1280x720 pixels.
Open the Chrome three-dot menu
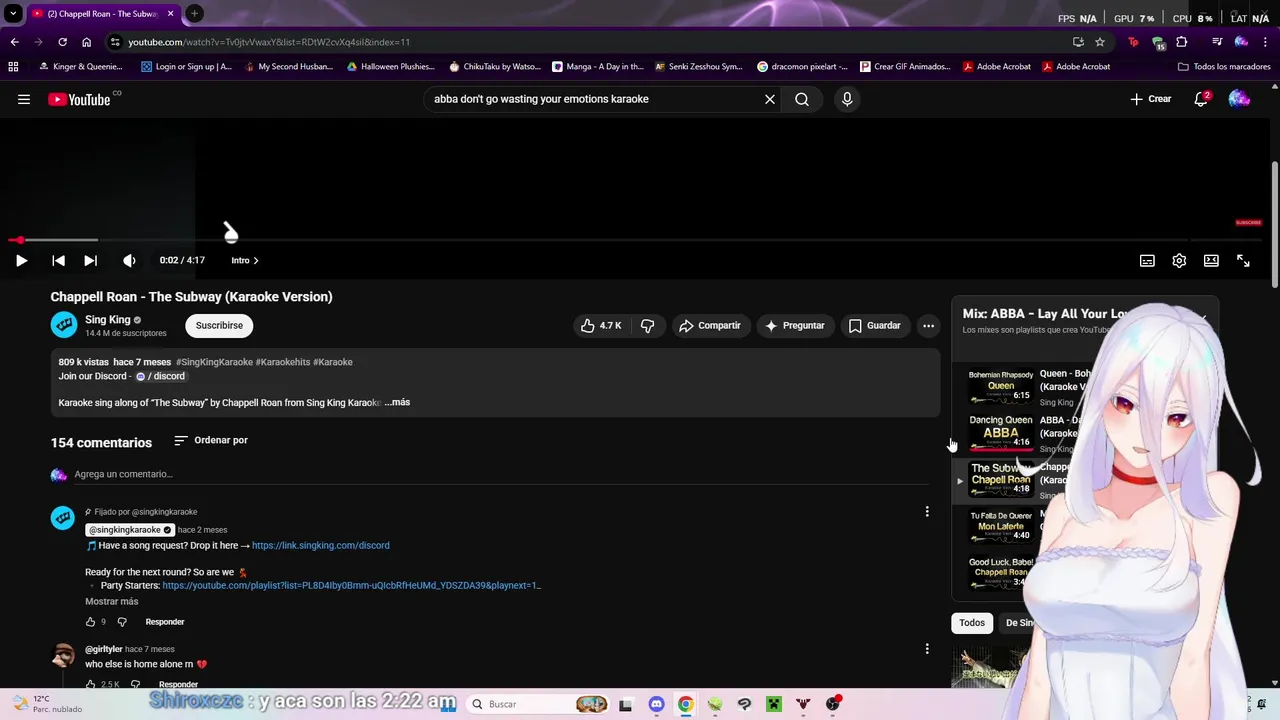point(1265,42)
